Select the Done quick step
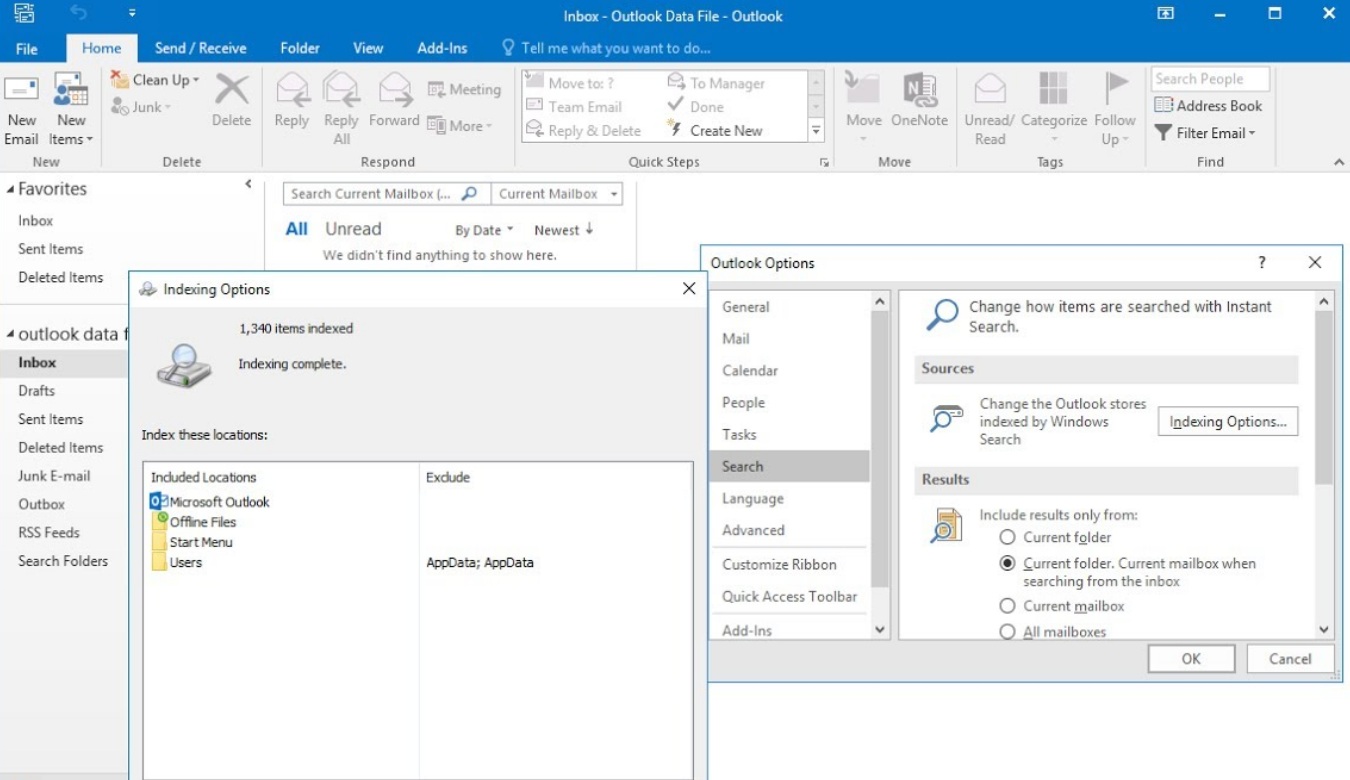Image resolution: width=1350 pixels, height=780 pixels. tap(696, 107)
